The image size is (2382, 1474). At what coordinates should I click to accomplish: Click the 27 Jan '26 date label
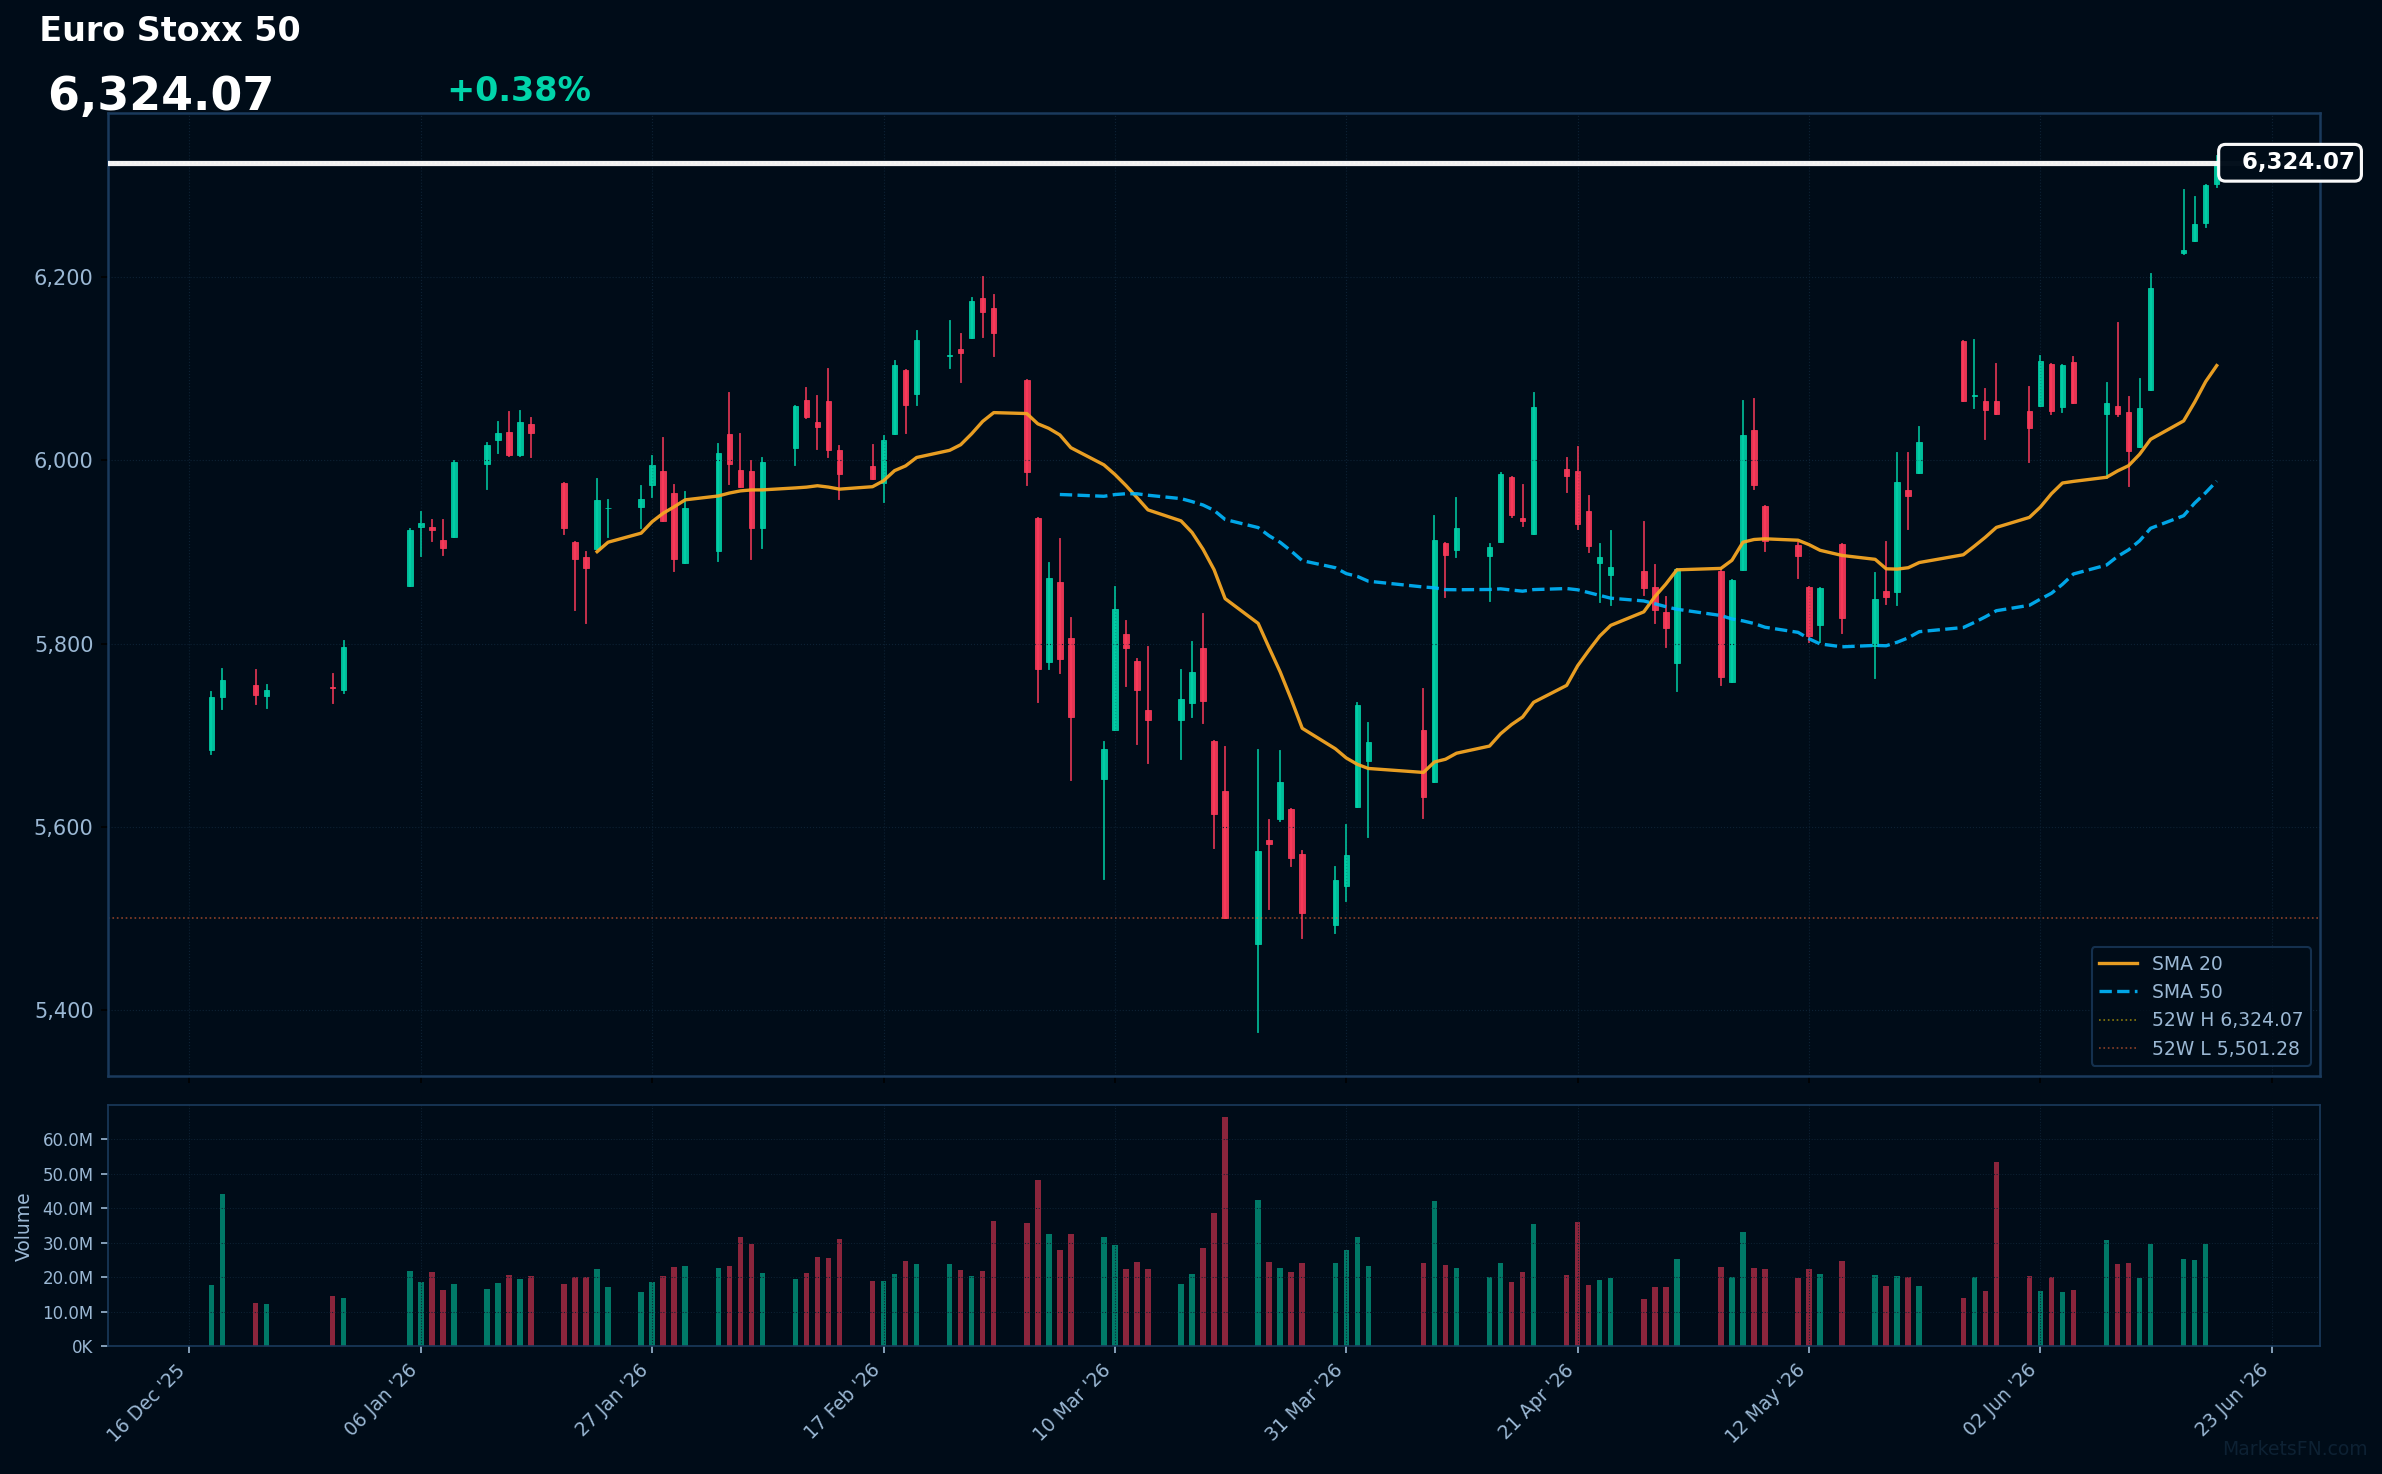click(611, 1400)
